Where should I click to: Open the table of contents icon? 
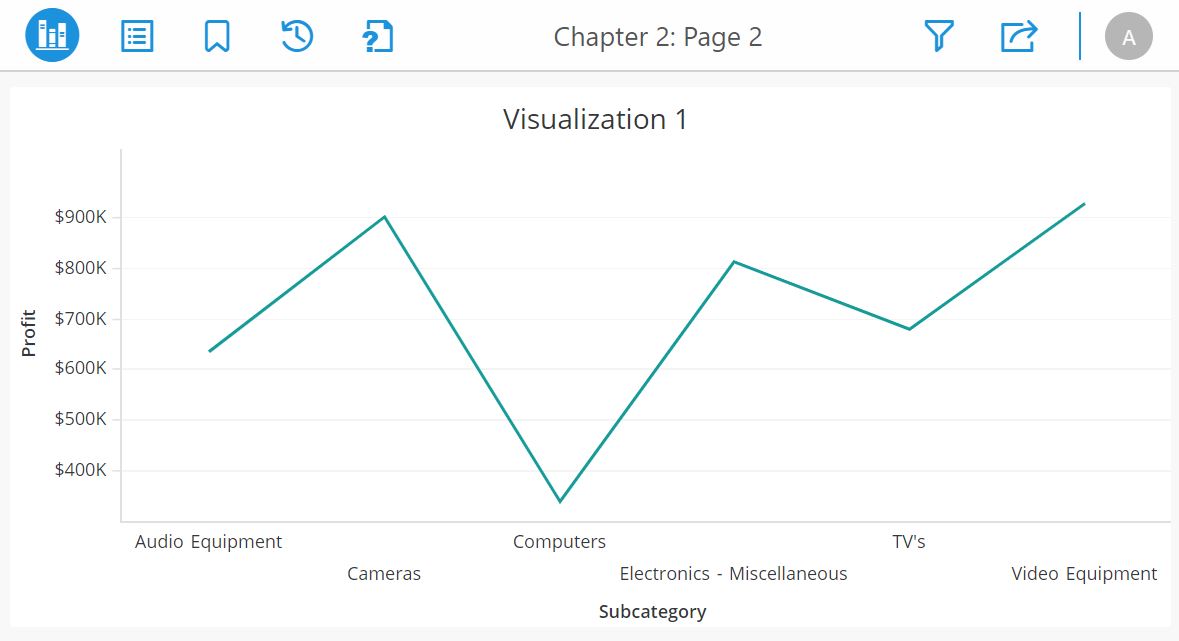click(136, 35)
